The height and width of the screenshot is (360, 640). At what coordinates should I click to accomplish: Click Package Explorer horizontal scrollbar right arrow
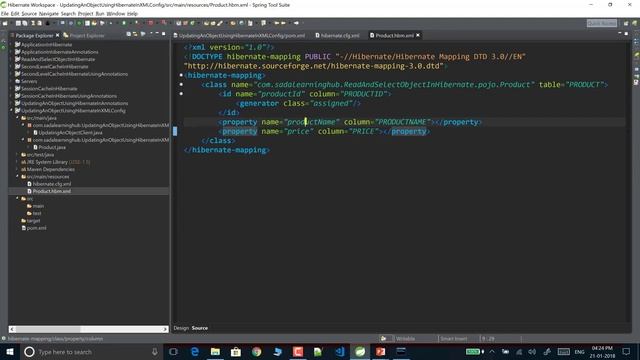point(165,329)
